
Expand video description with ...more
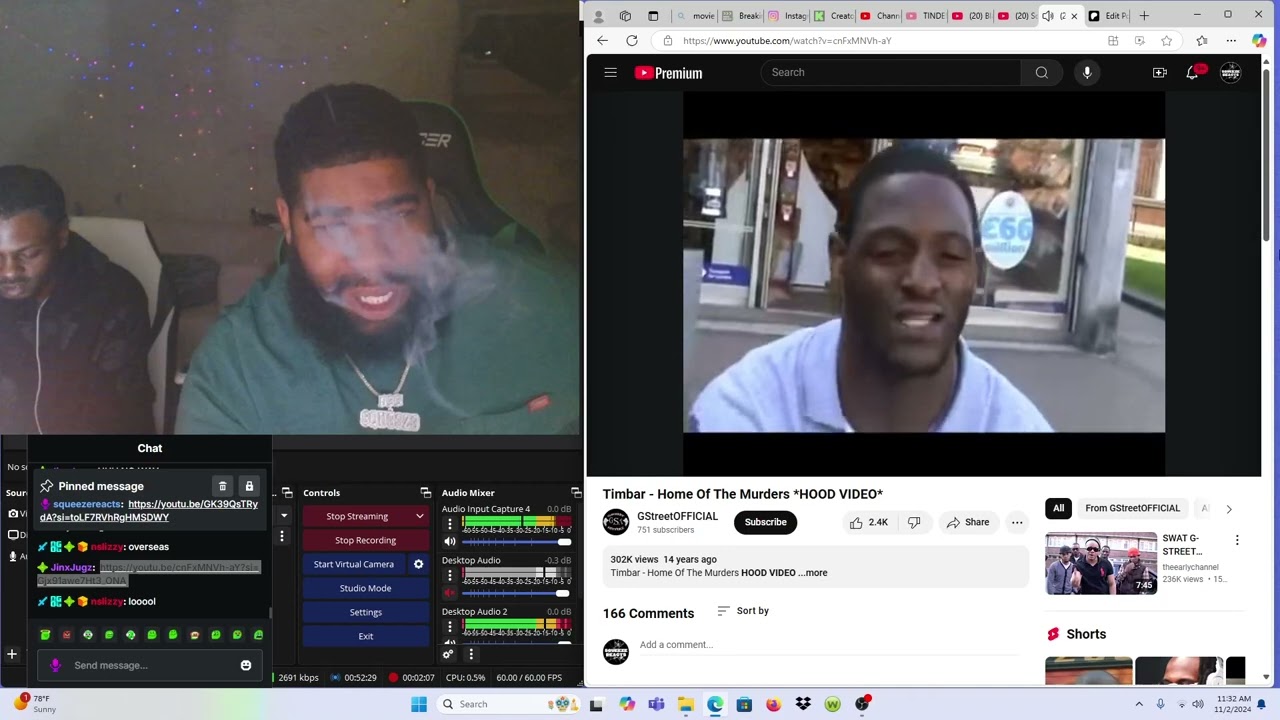click(815, 573)
